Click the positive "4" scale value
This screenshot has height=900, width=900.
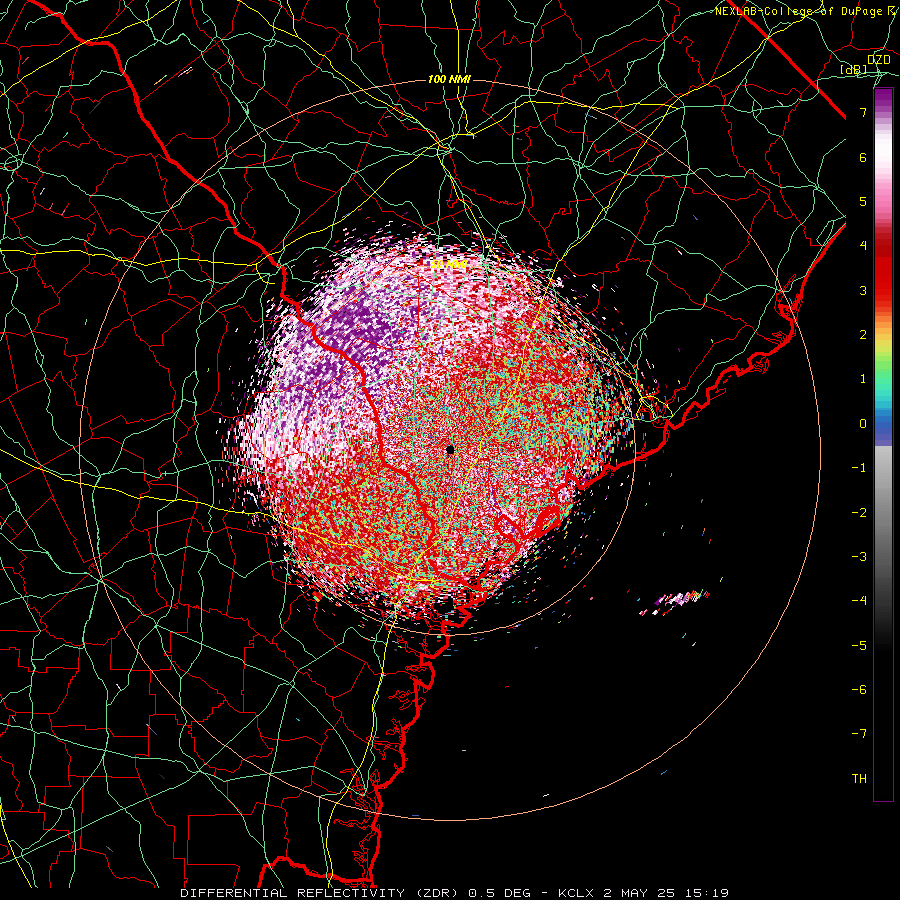863,246
